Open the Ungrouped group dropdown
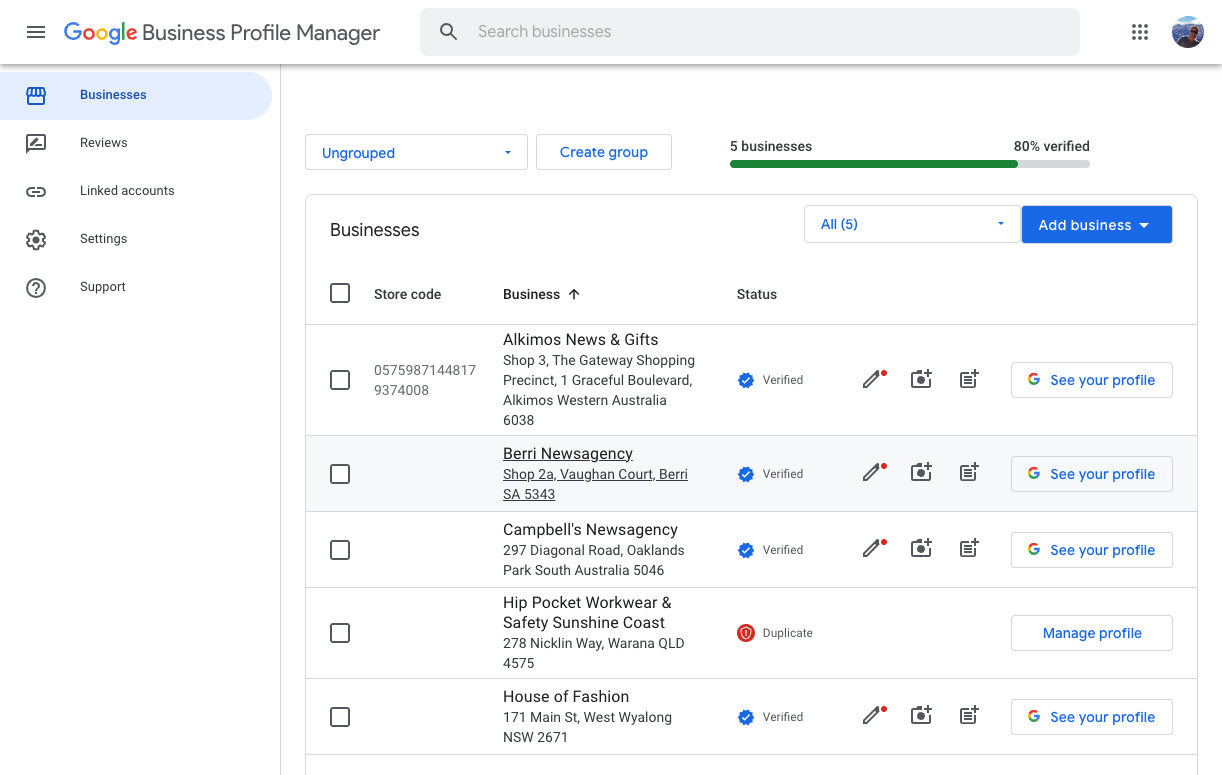The height and width of the screenshot is (775, 1222). point(416,152)
